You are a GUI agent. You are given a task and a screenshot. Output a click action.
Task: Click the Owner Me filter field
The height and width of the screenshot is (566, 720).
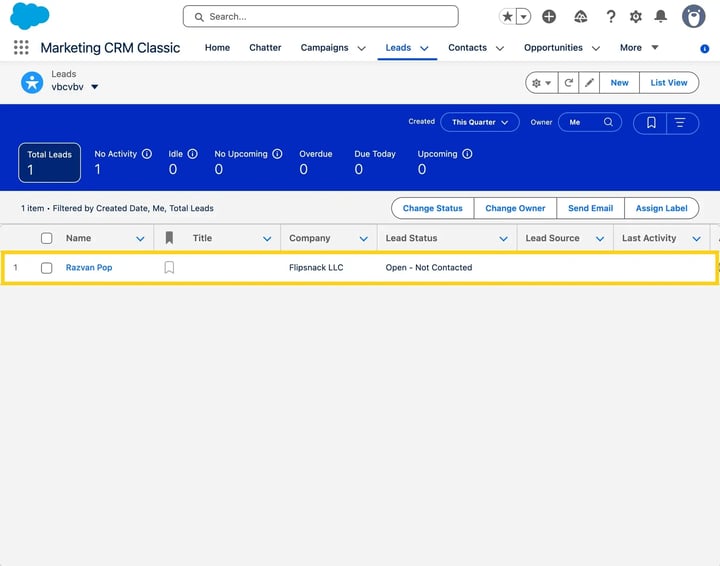[590, 122]
